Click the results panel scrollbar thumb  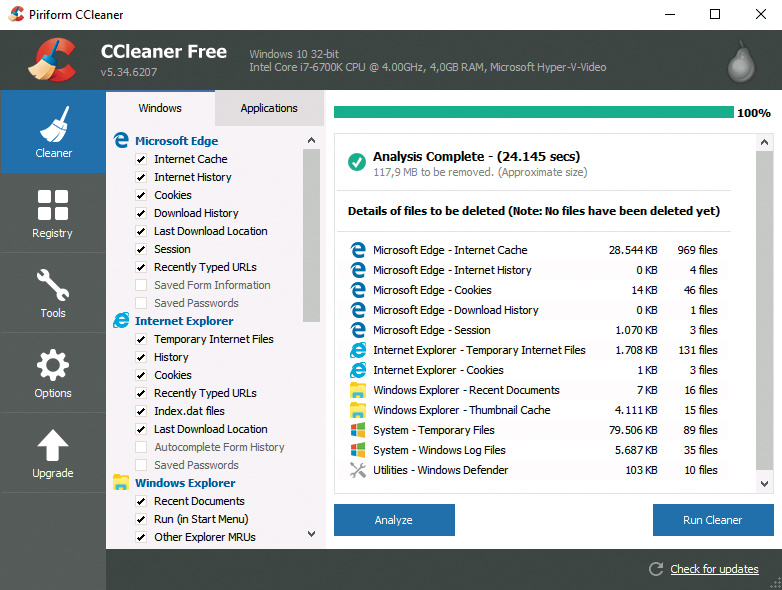pyautogui.click(x=764, y=310)
